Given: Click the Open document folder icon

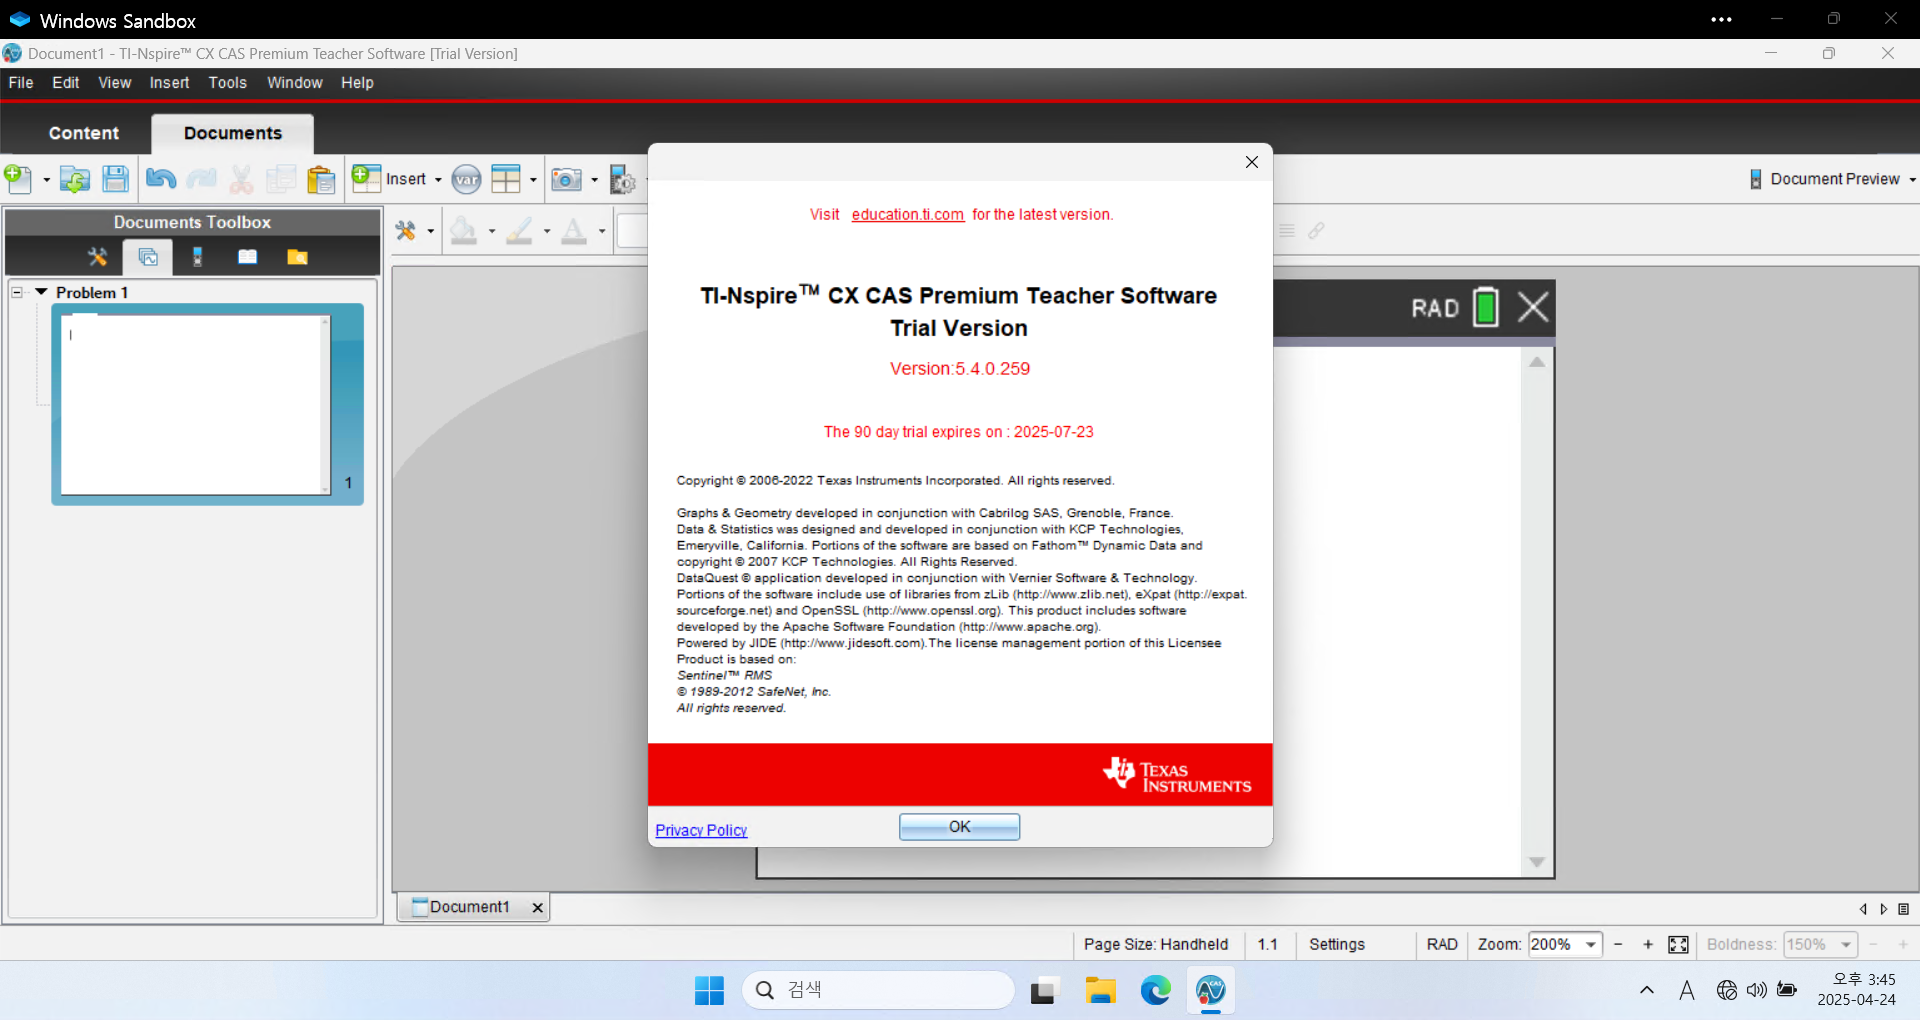Looking at the screenshot, I should [x=74, y=179].
